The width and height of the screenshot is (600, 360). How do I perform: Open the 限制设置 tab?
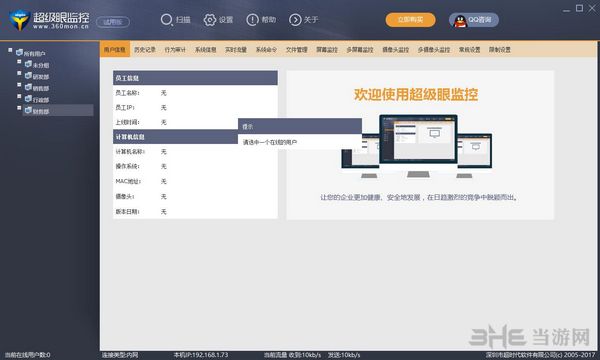(x=499, y=50)
